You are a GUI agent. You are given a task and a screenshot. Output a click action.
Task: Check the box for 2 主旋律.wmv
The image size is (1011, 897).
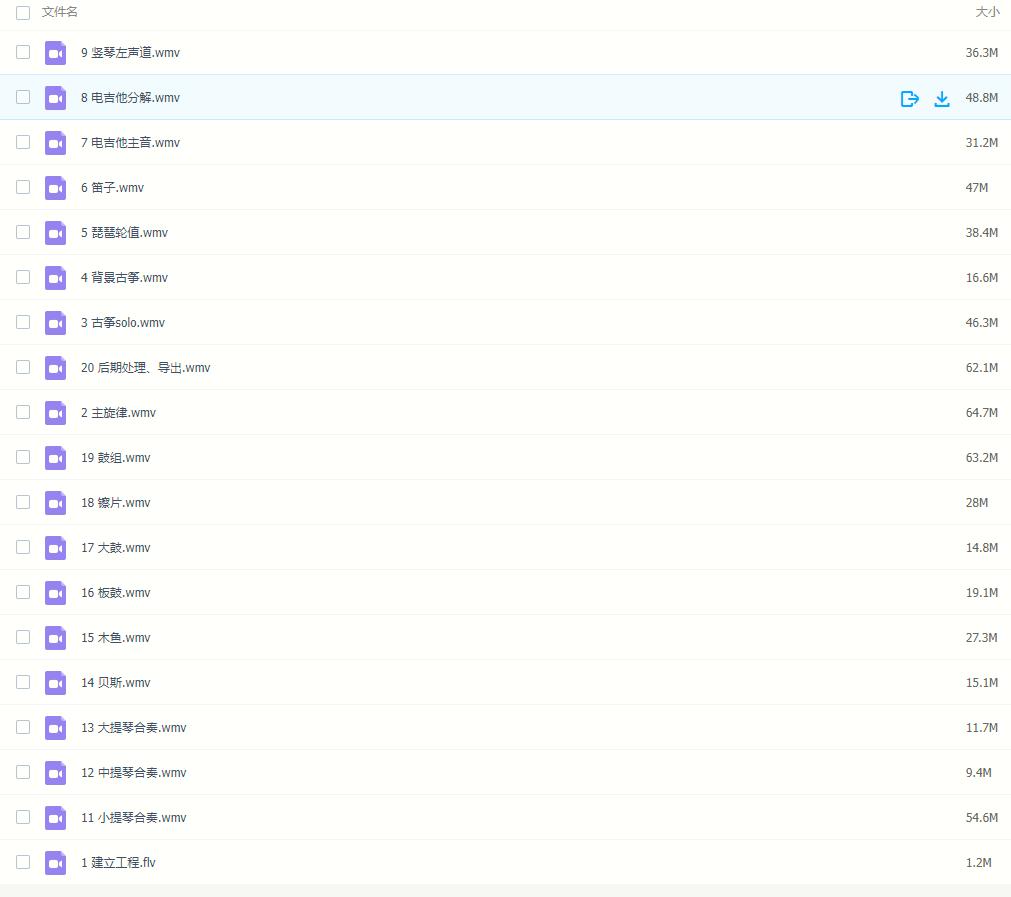click(23, 412)
